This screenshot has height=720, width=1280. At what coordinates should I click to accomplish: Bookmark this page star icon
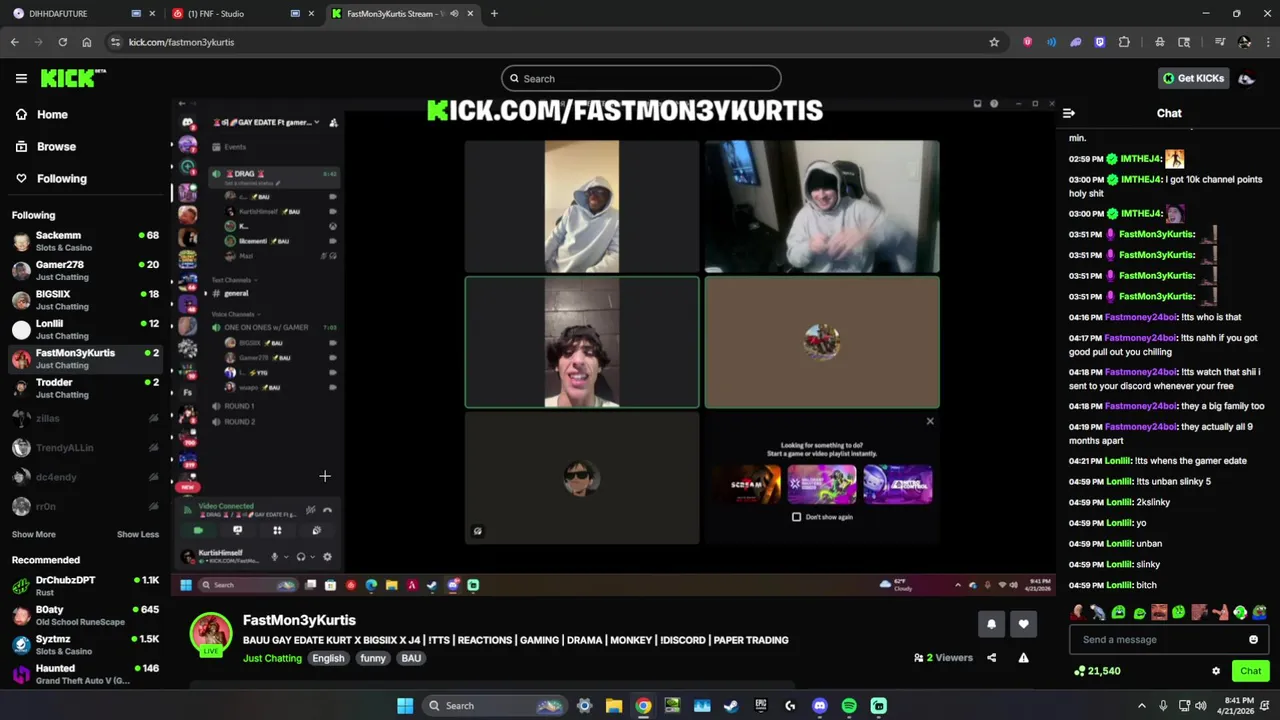[994, 42]
